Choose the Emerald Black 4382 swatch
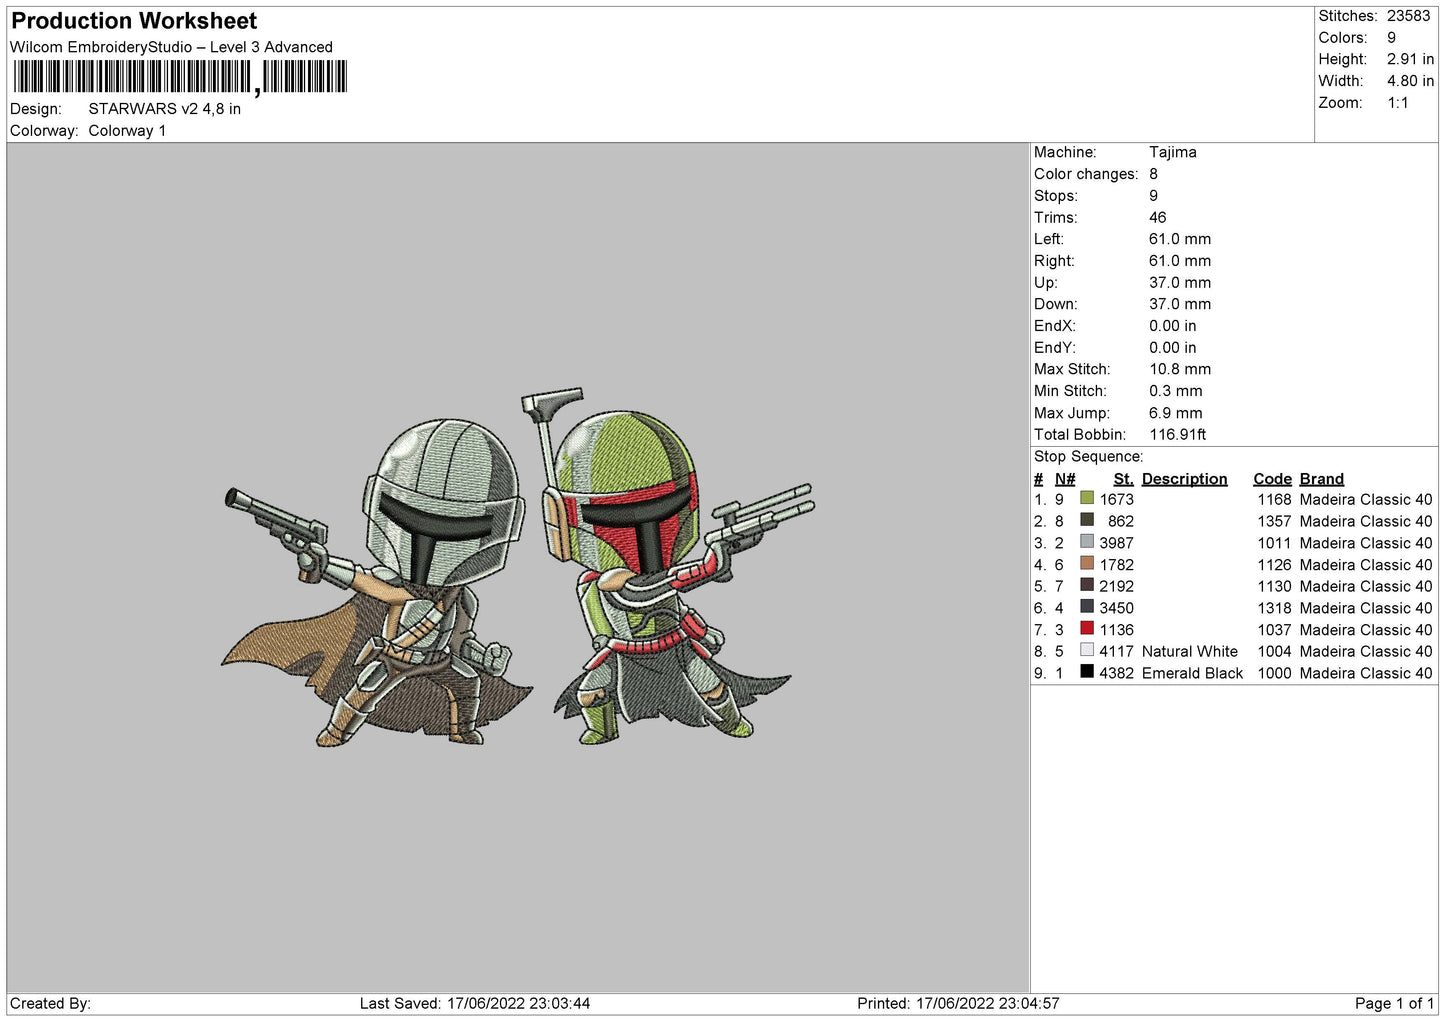The image size is (1445, 1021). tap(1086, 672)
